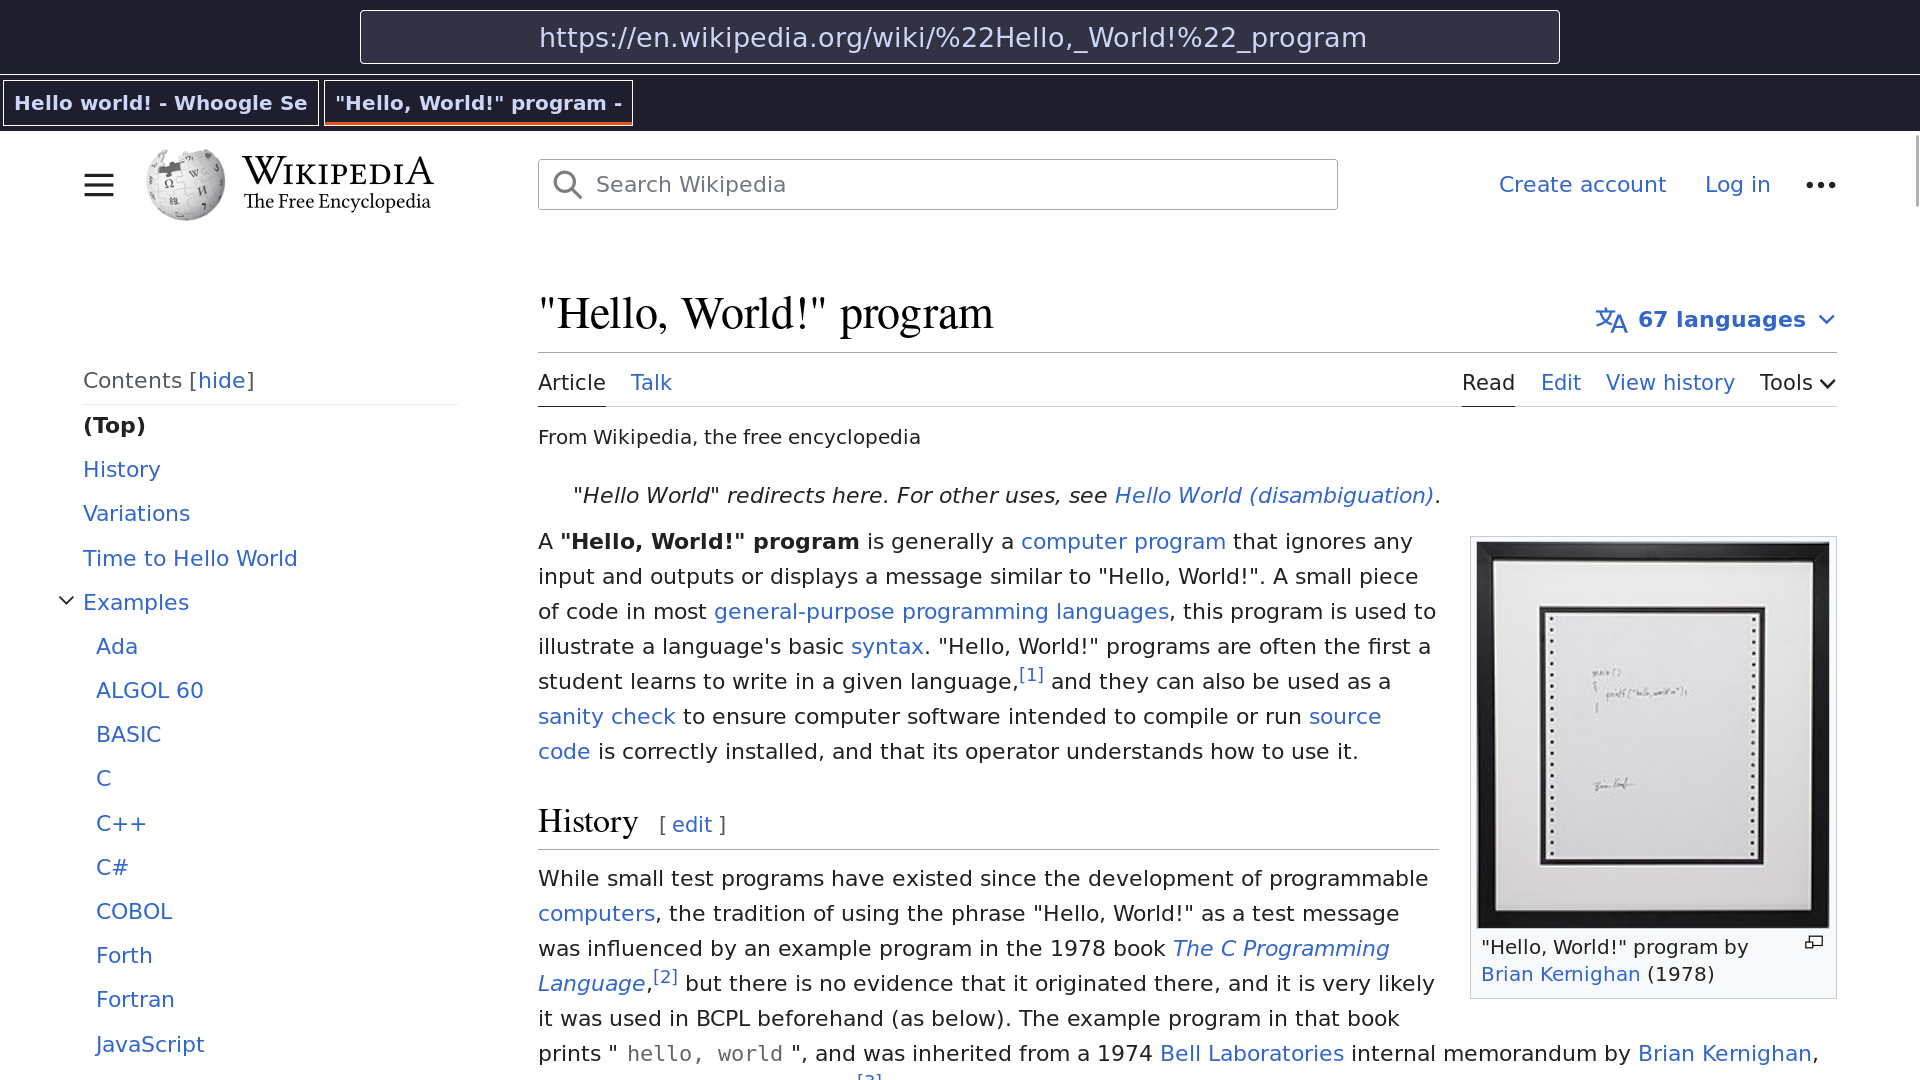Viewport: 1920px width, 1080px height.
Task: Click the Wikipedia globe logo
Action: pyautogui.click(x=186, y=185)
